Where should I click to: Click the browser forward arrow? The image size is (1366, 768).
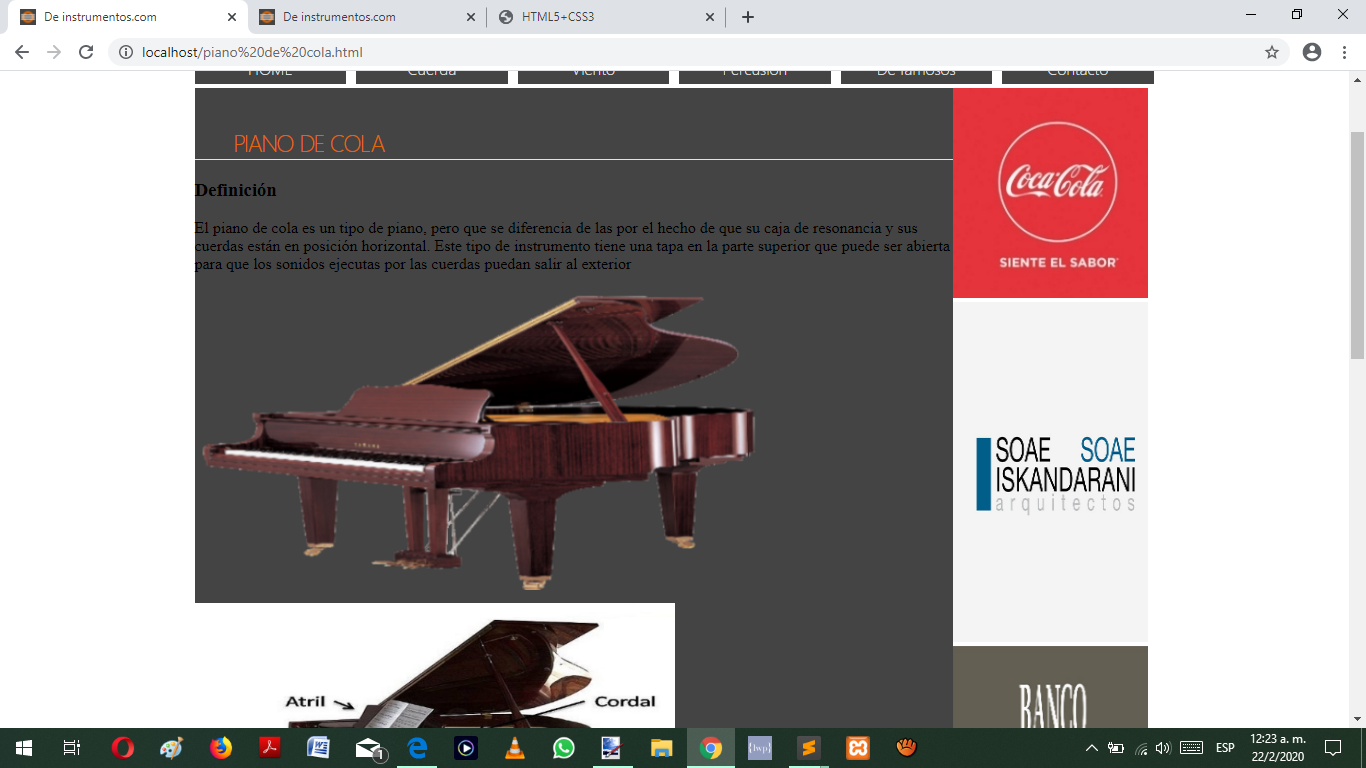coord(54,52)
